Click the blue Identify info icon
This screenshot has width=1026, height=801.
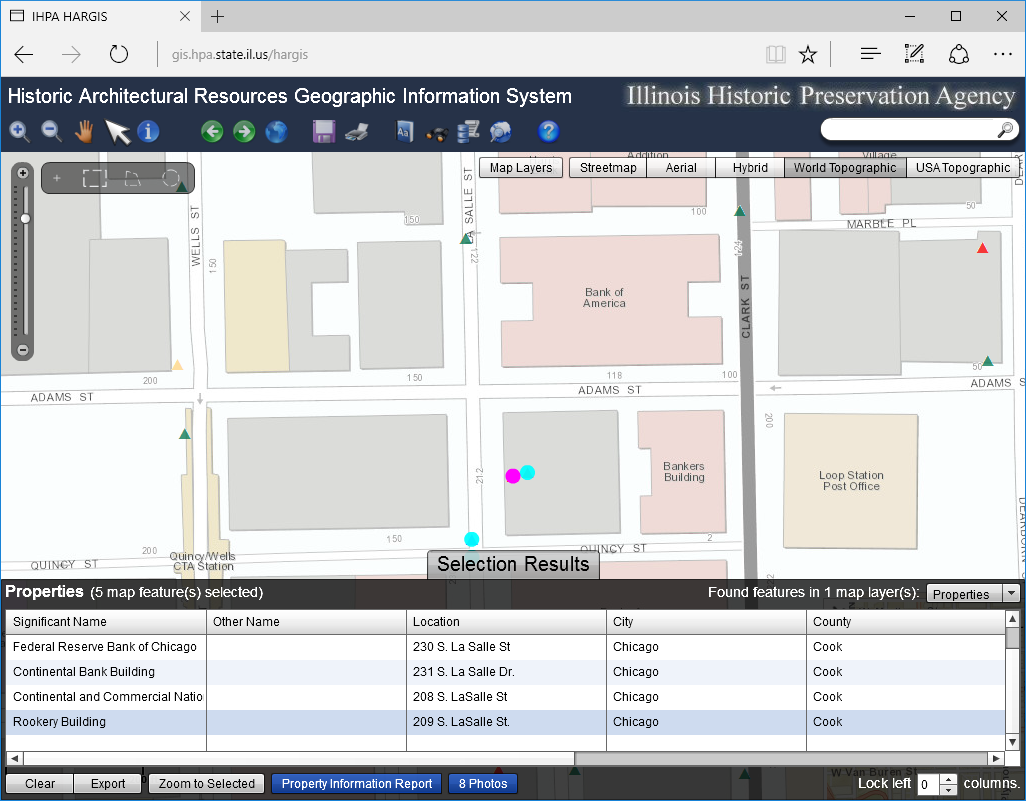148,131
